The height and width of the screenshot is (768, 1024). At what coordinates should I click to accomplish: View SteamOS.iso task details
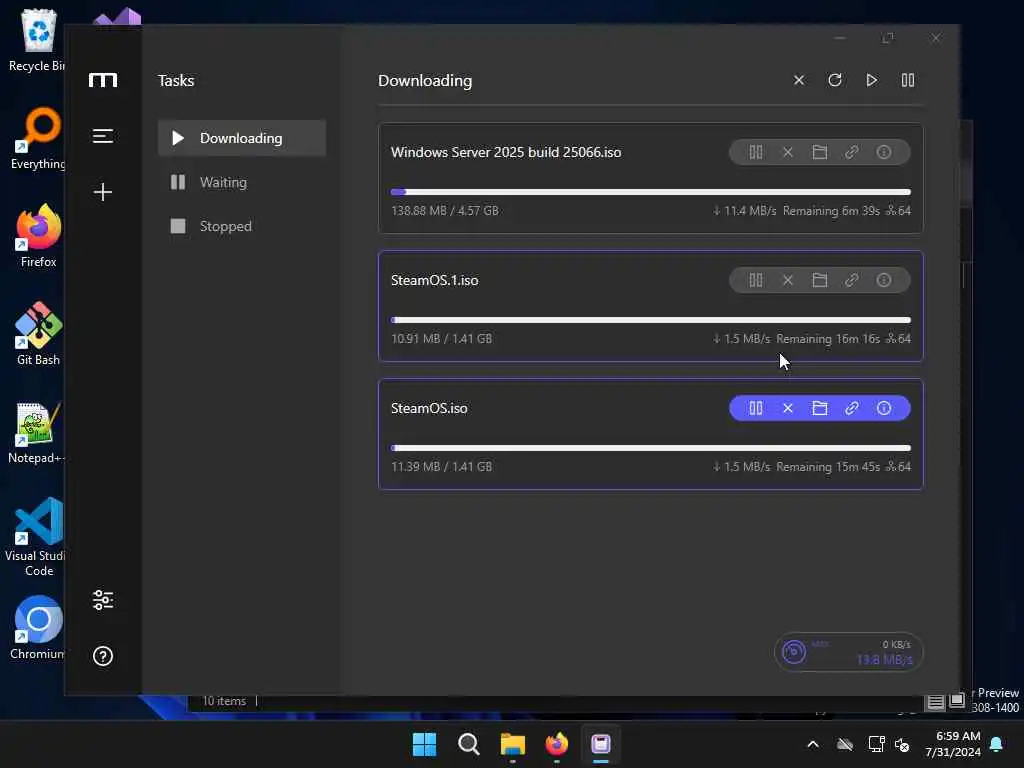[884, 408]
